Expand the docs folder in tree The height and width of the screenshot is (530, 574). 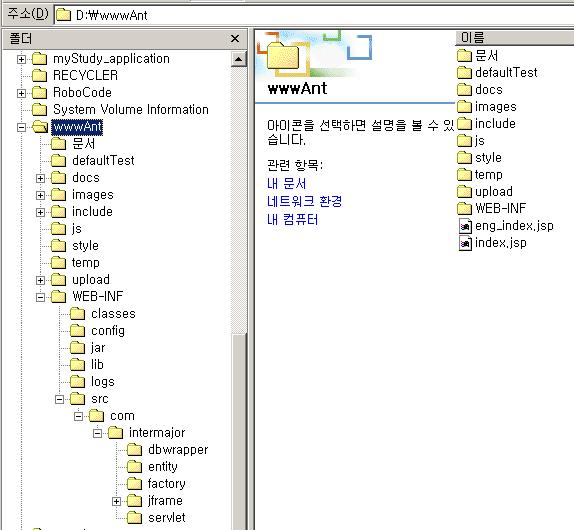coord(41,178)
